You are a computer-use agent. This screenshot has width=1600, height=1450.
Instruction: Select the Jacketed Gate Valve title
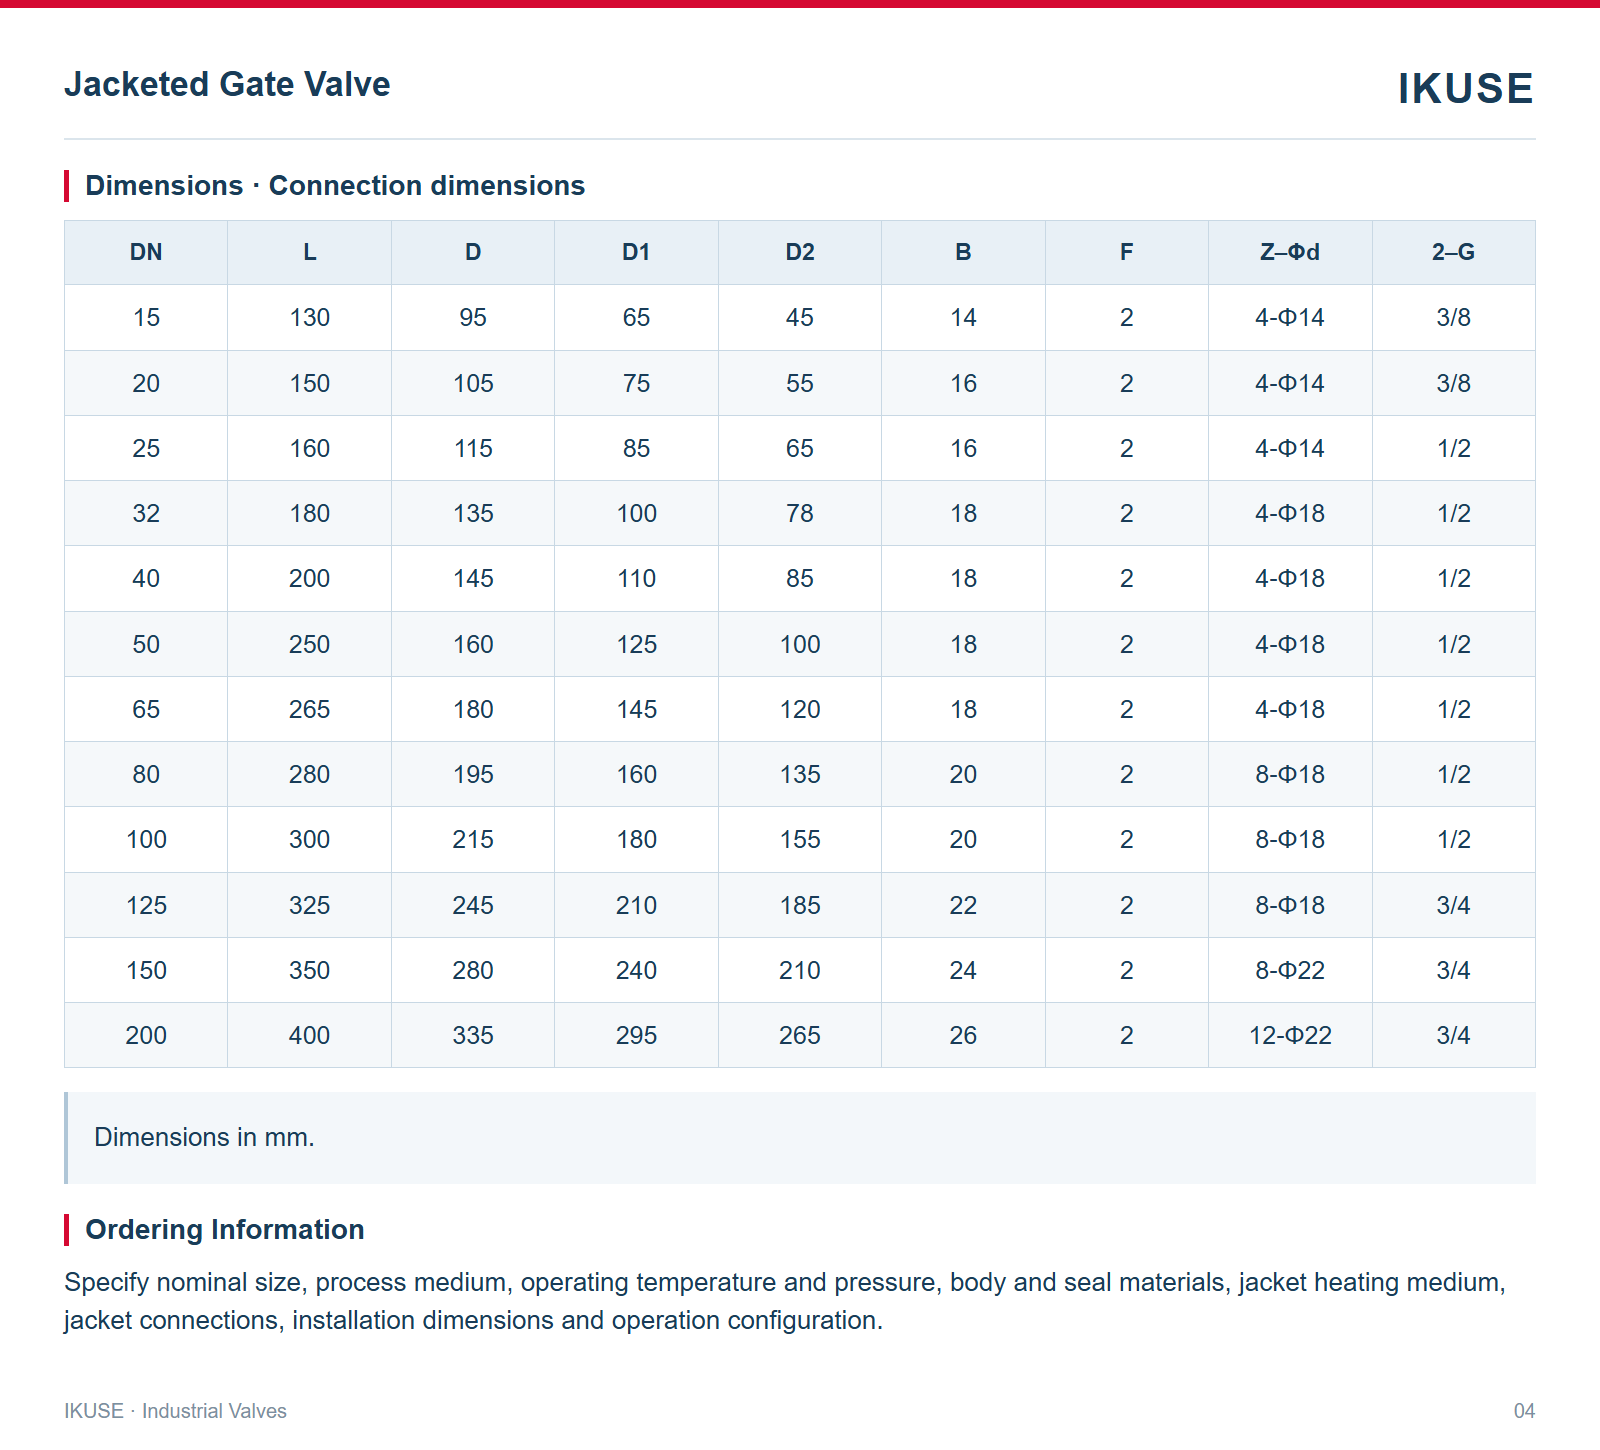(x=227, y=84)
